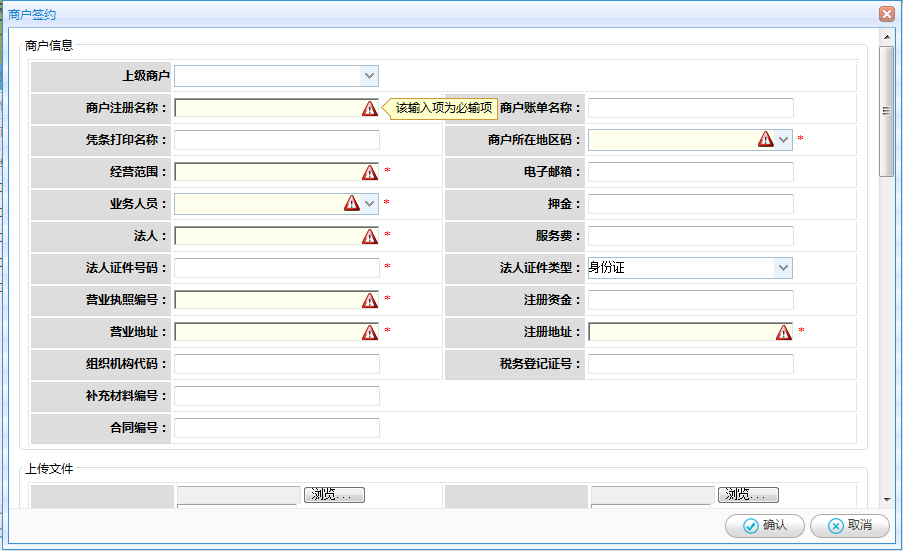Screen dimensions: 903x551
Task: Focus the 法人证件号码 input field
Action: tap(277, 268)
